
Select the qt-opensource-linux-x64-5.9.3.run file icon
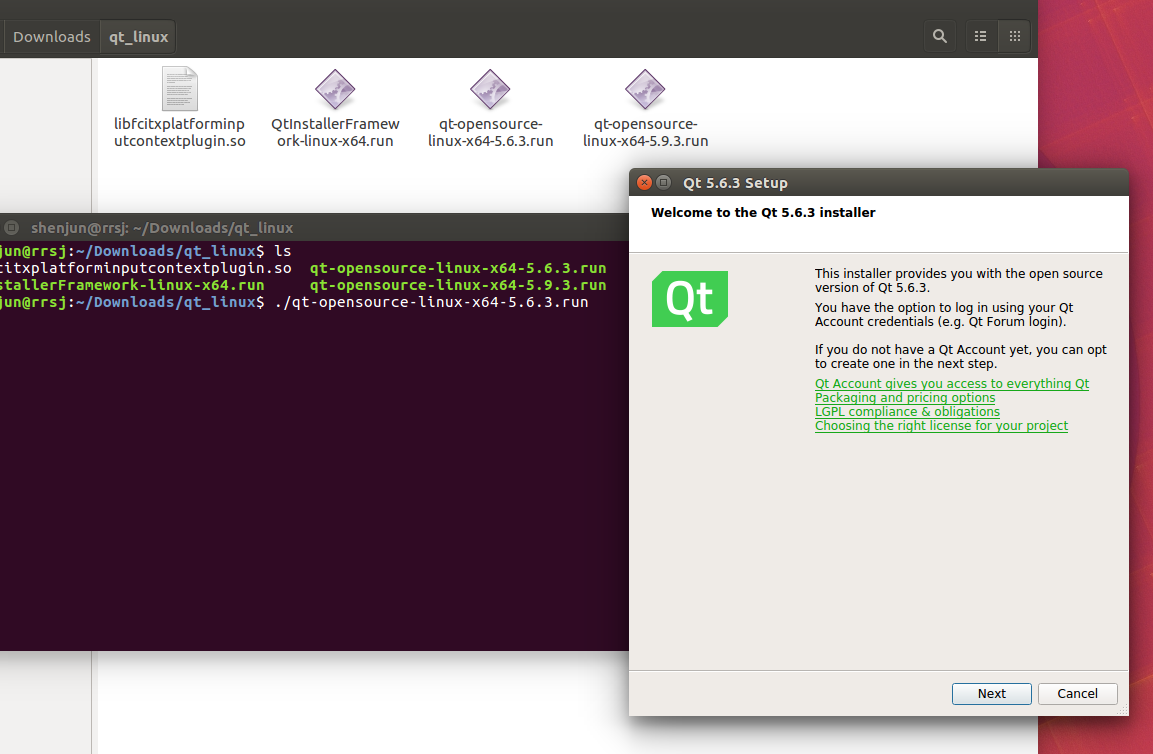tap(645, 88)
